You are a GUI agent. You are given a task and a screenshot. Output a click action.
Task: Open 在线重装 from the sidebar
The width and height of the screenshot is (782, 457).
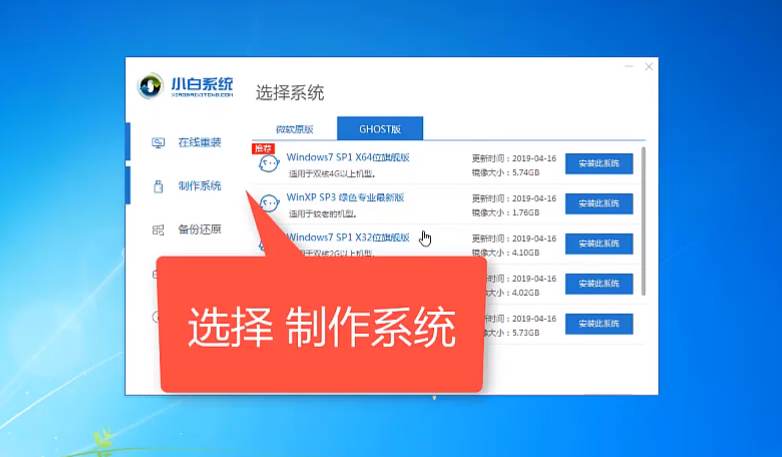[199, 143]
